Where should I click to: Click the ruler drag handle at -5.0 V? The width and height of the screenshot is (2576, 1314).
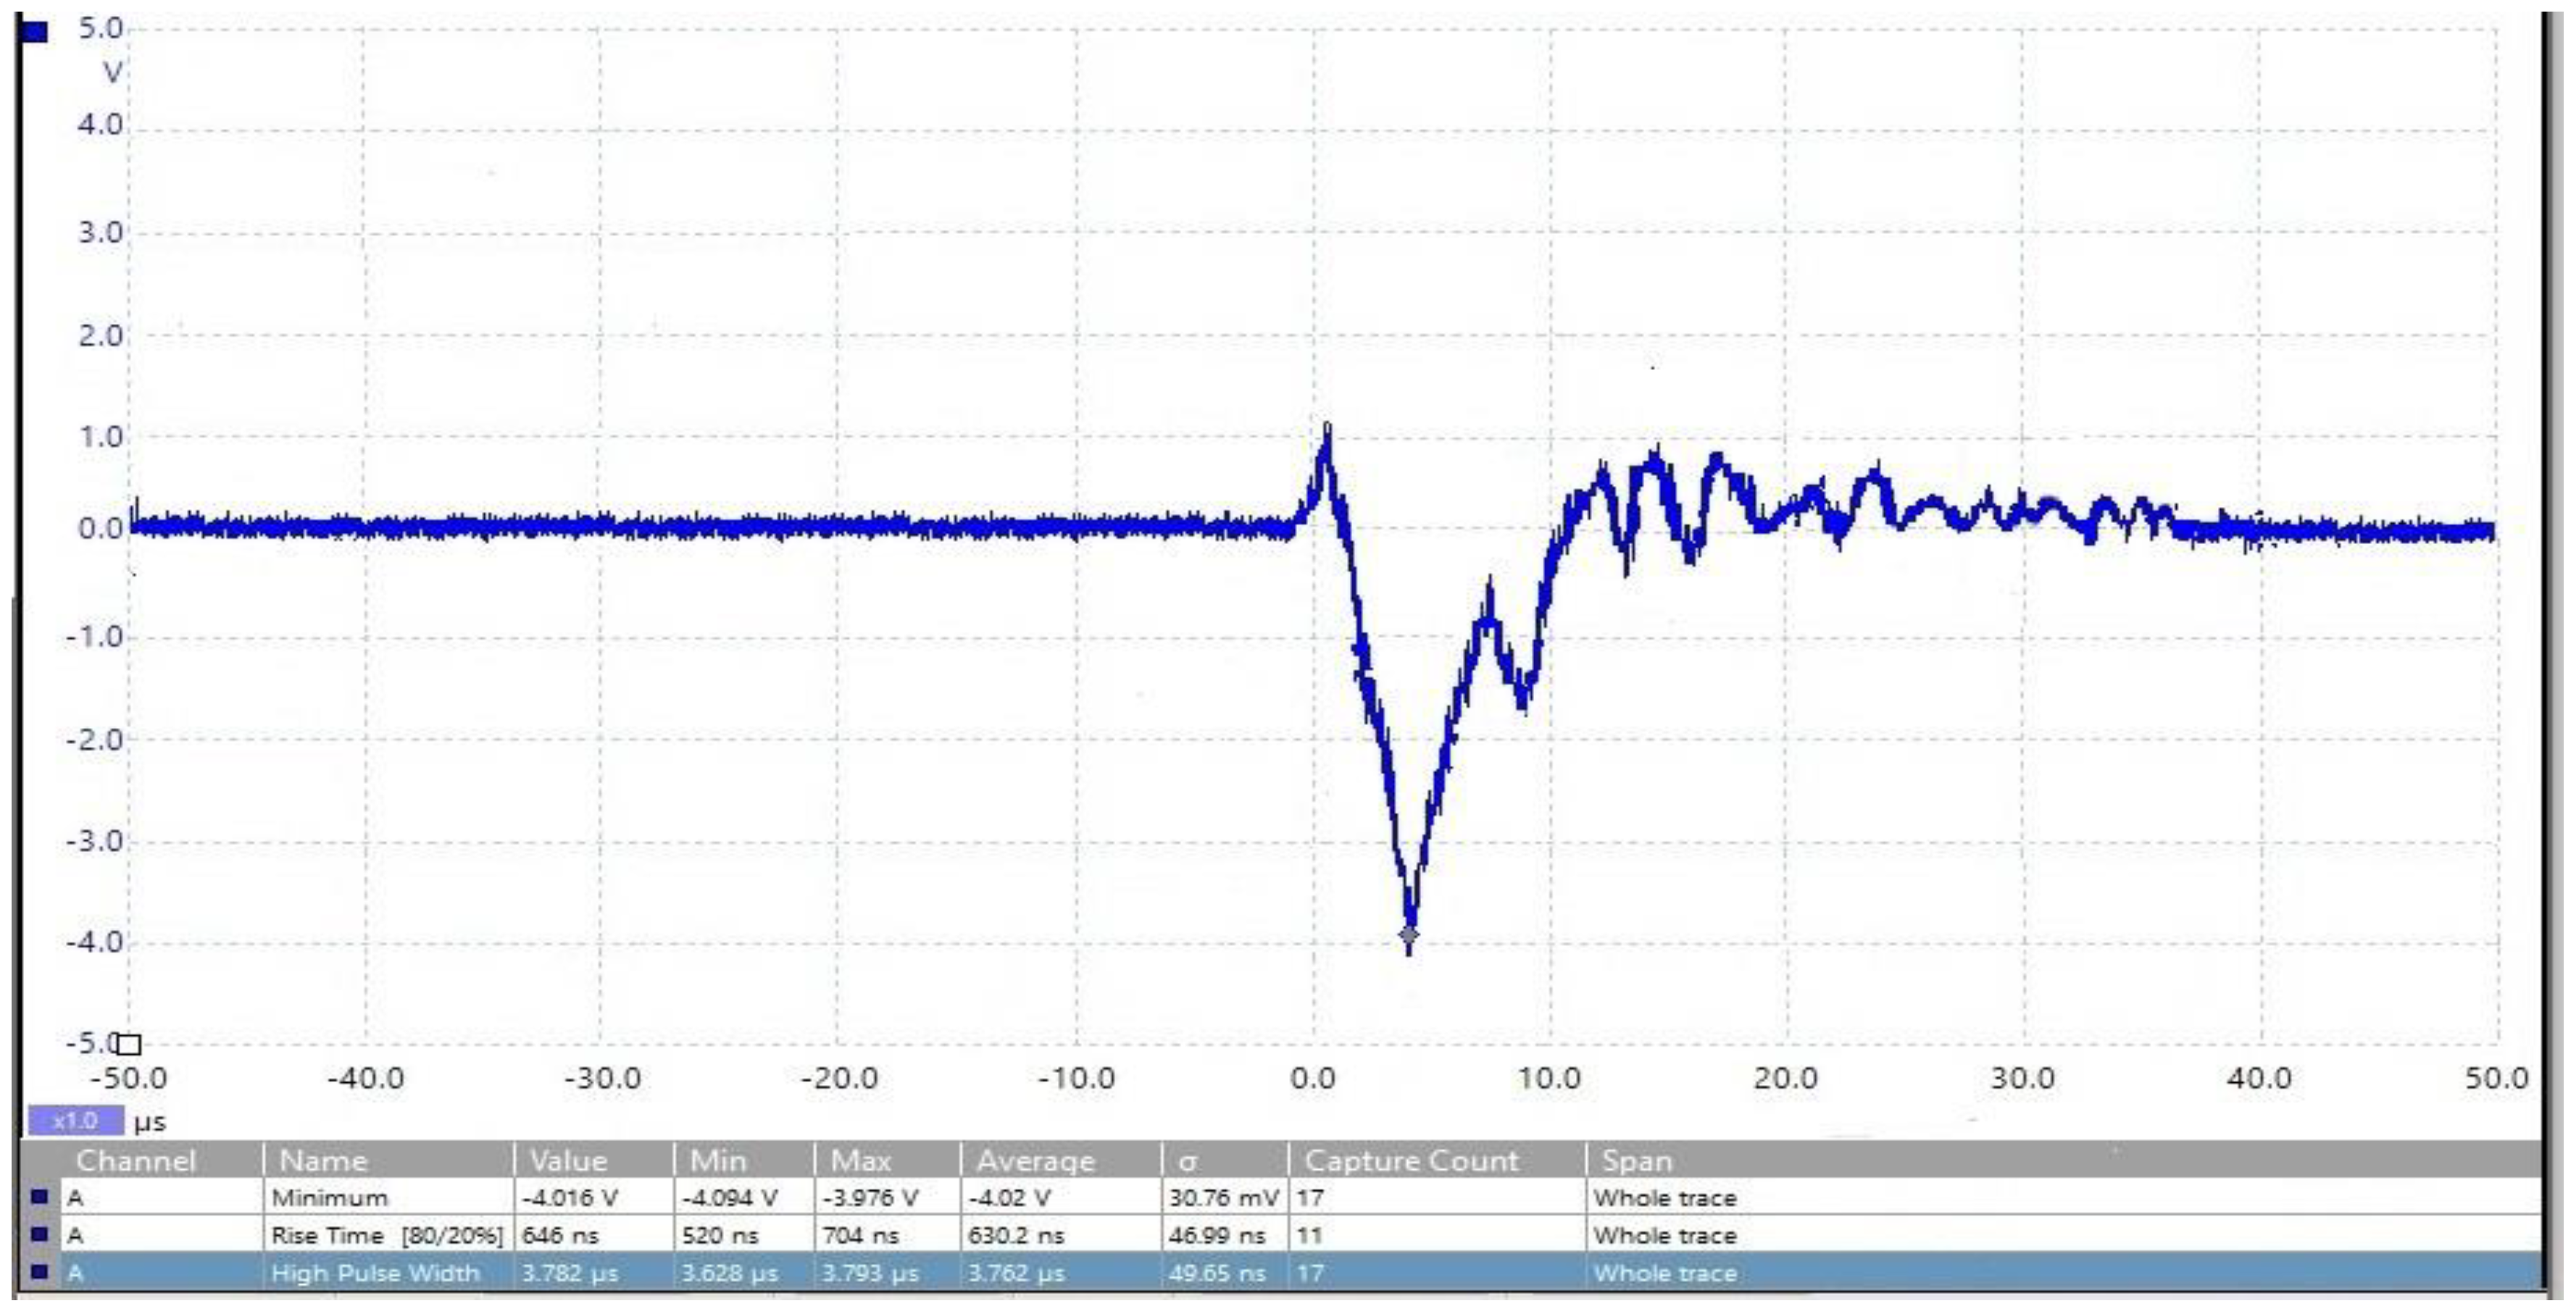coord(129,1045)
